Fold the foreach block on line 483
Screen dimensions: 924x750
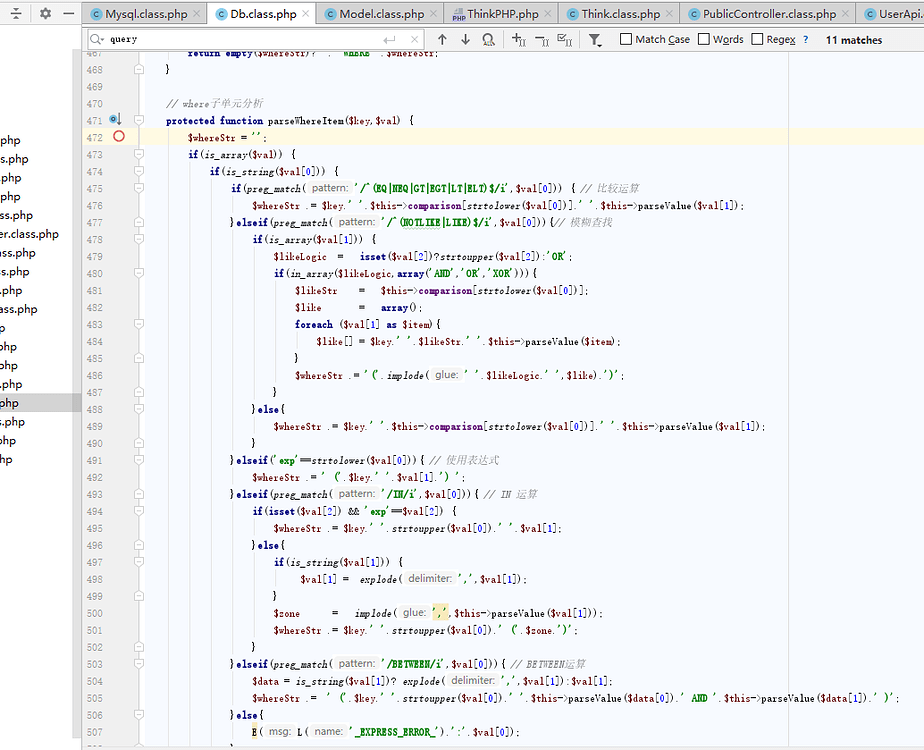(x=139, y=324)
